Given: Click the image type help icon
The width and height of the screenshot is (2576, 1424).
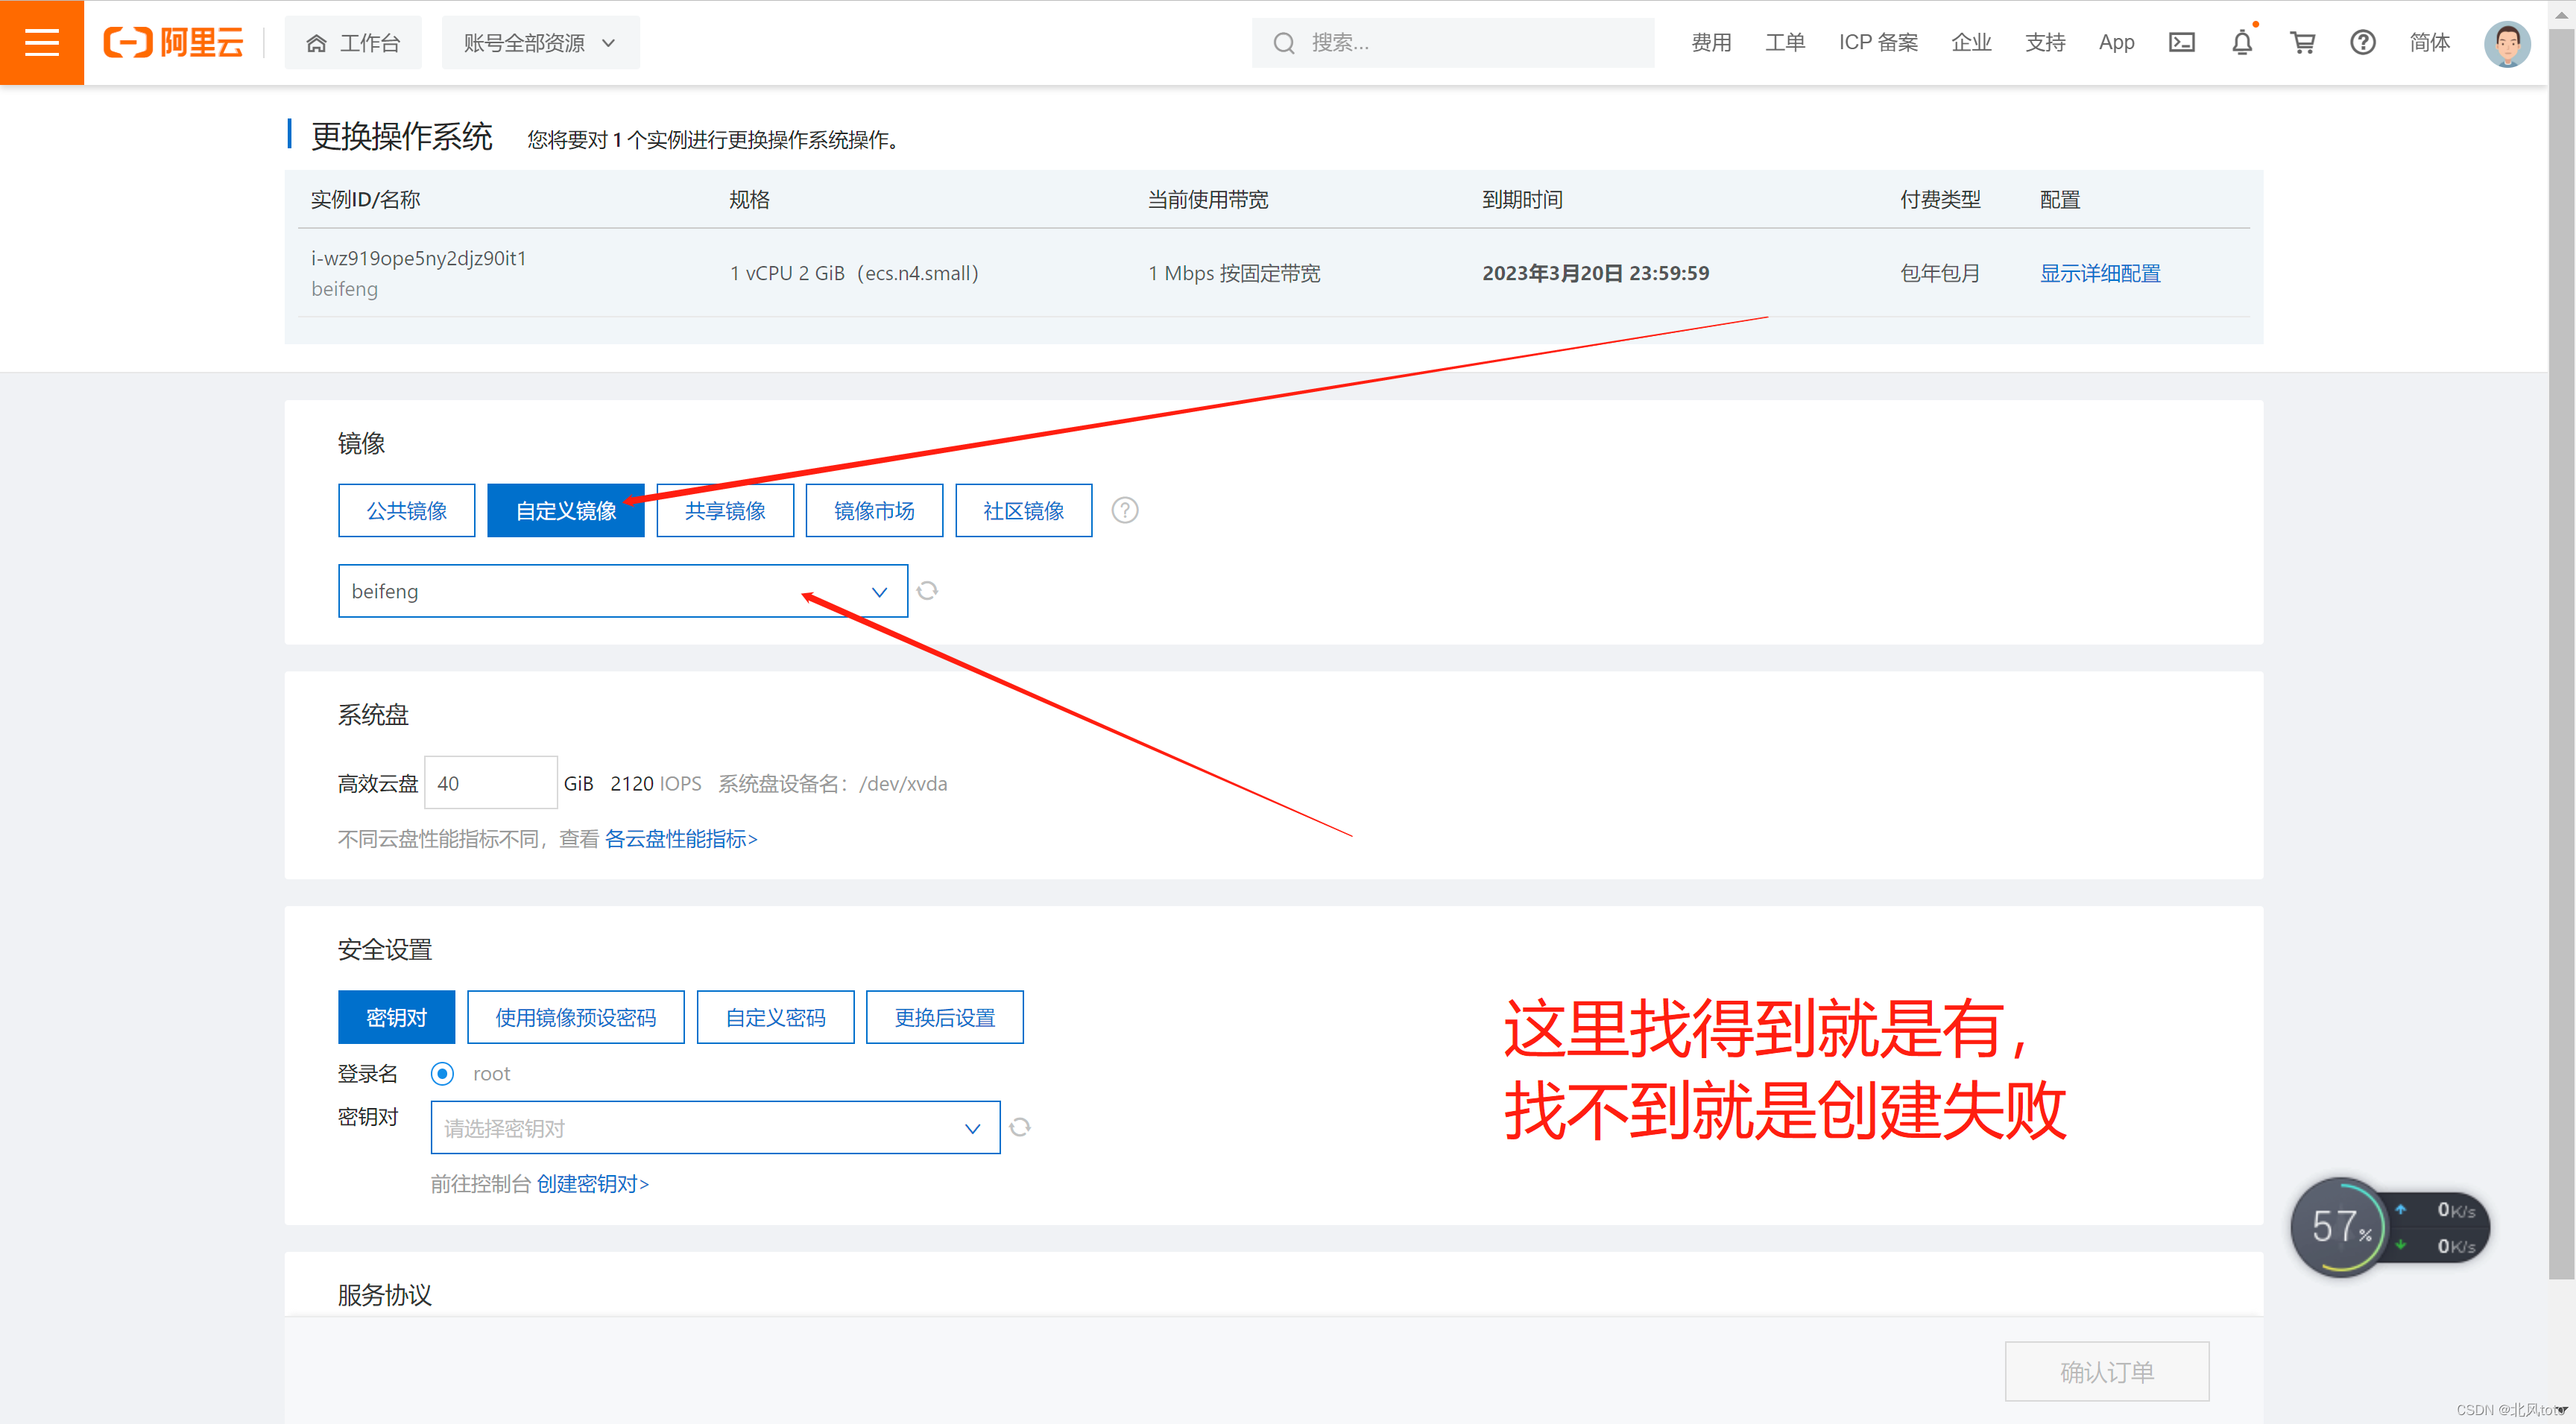Looking at the screenshot, I should [x=1124, y=510].
